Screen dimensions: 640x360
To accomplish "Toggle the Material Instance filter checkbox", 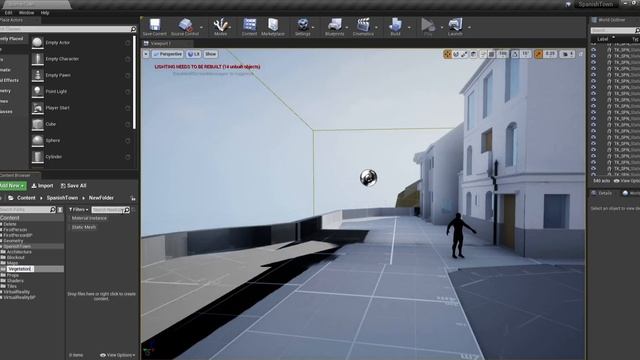I will pos(89,218).
